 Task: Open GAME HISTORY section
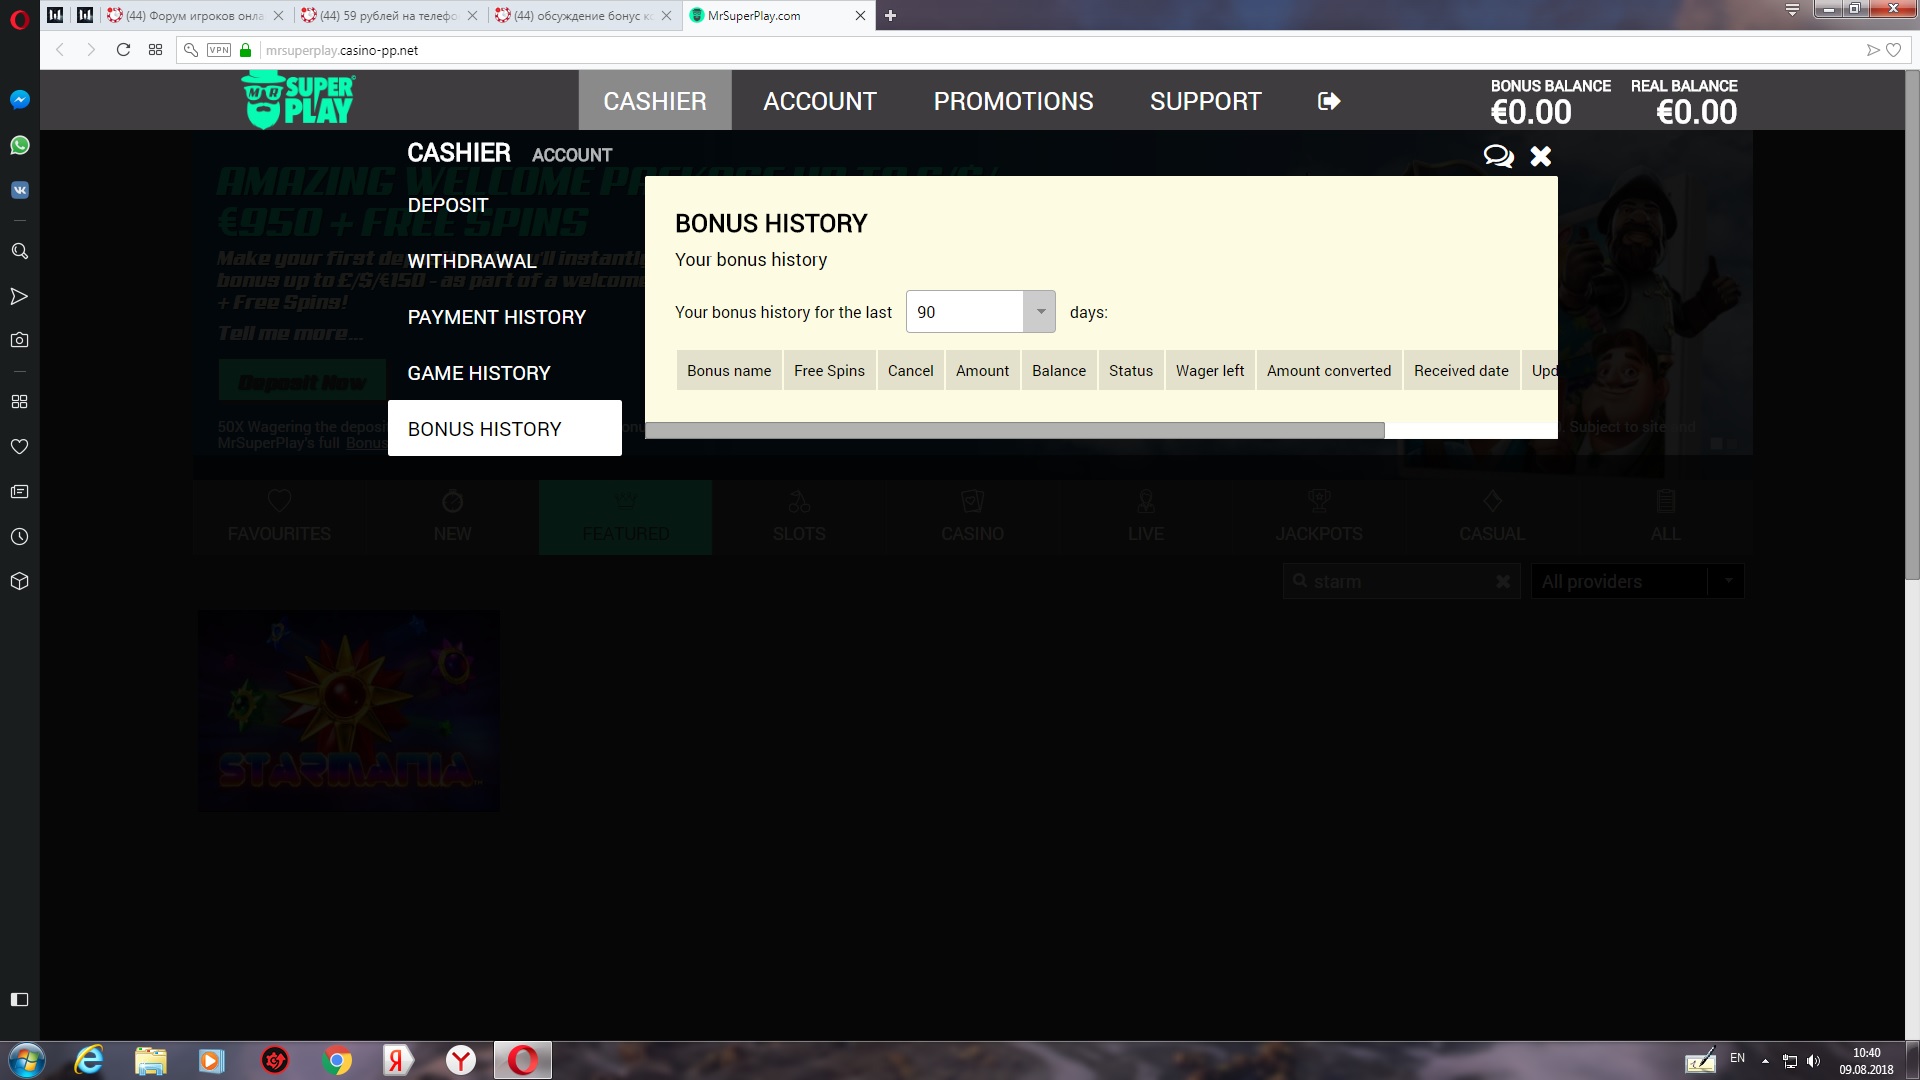[x=479, y=373]
